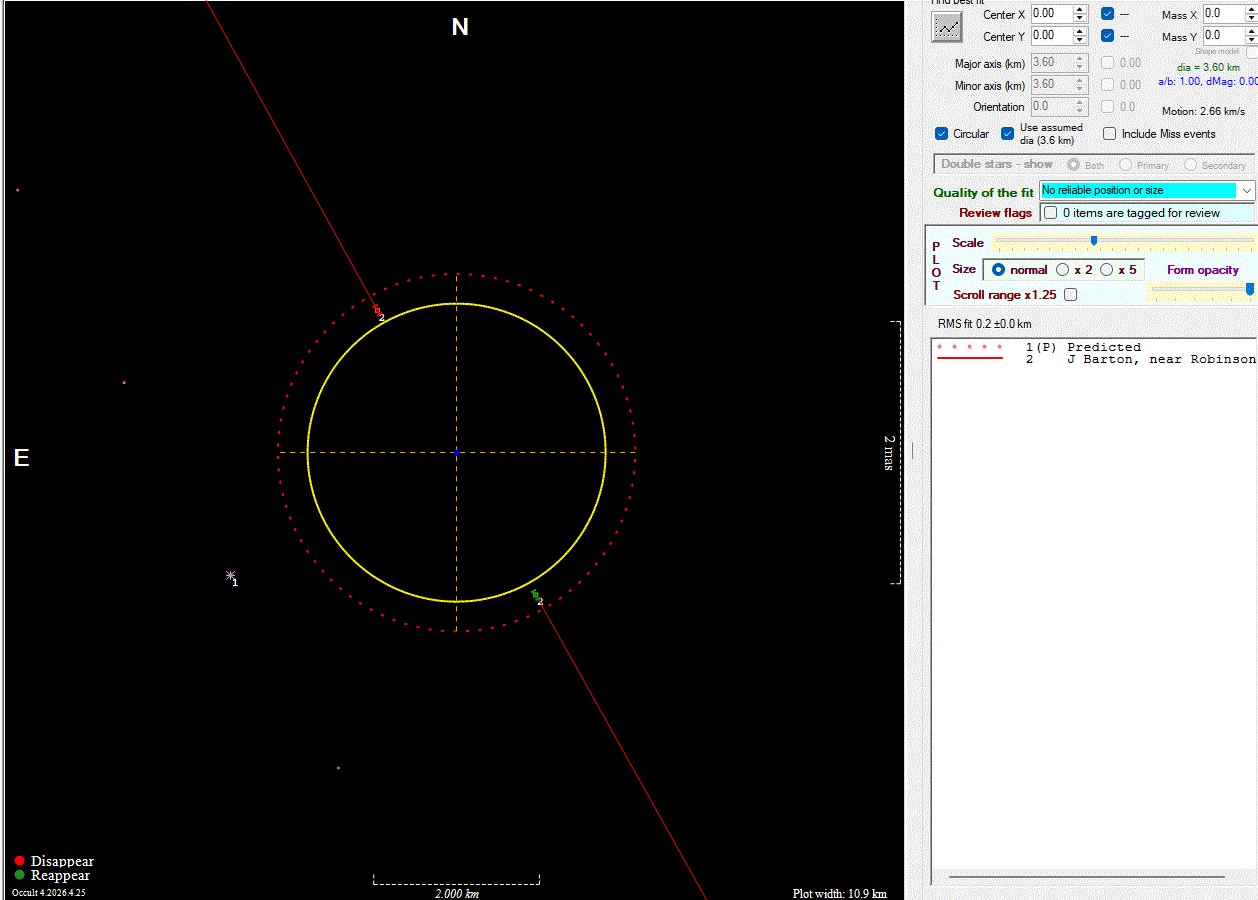Click the N compass label
The width and height of the screenshot is (1258, 900).
click(460, 27)
